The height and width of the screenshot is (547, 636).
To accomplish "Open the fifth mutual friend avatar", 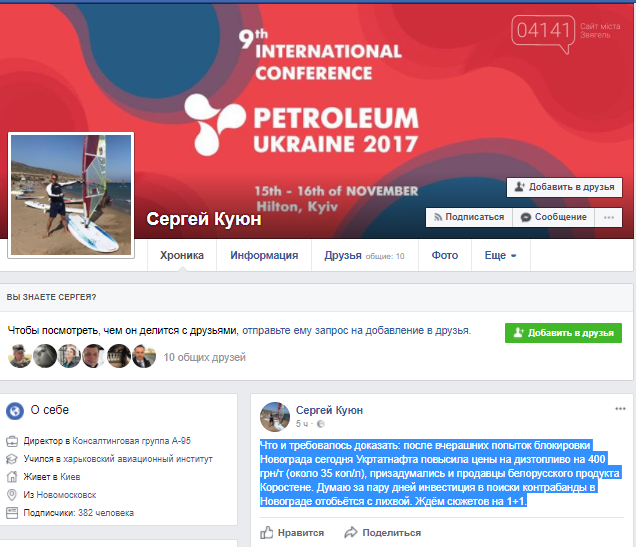I will 119,356.
